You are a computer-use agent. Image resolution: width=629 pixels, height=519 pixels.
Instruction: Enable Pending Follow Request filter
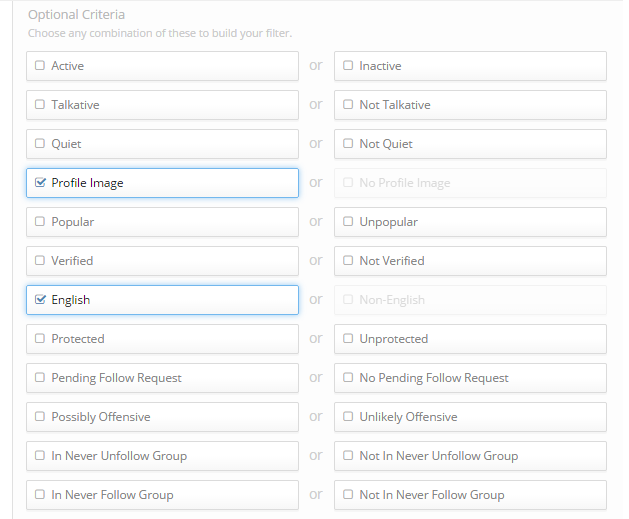coord(40,377)
